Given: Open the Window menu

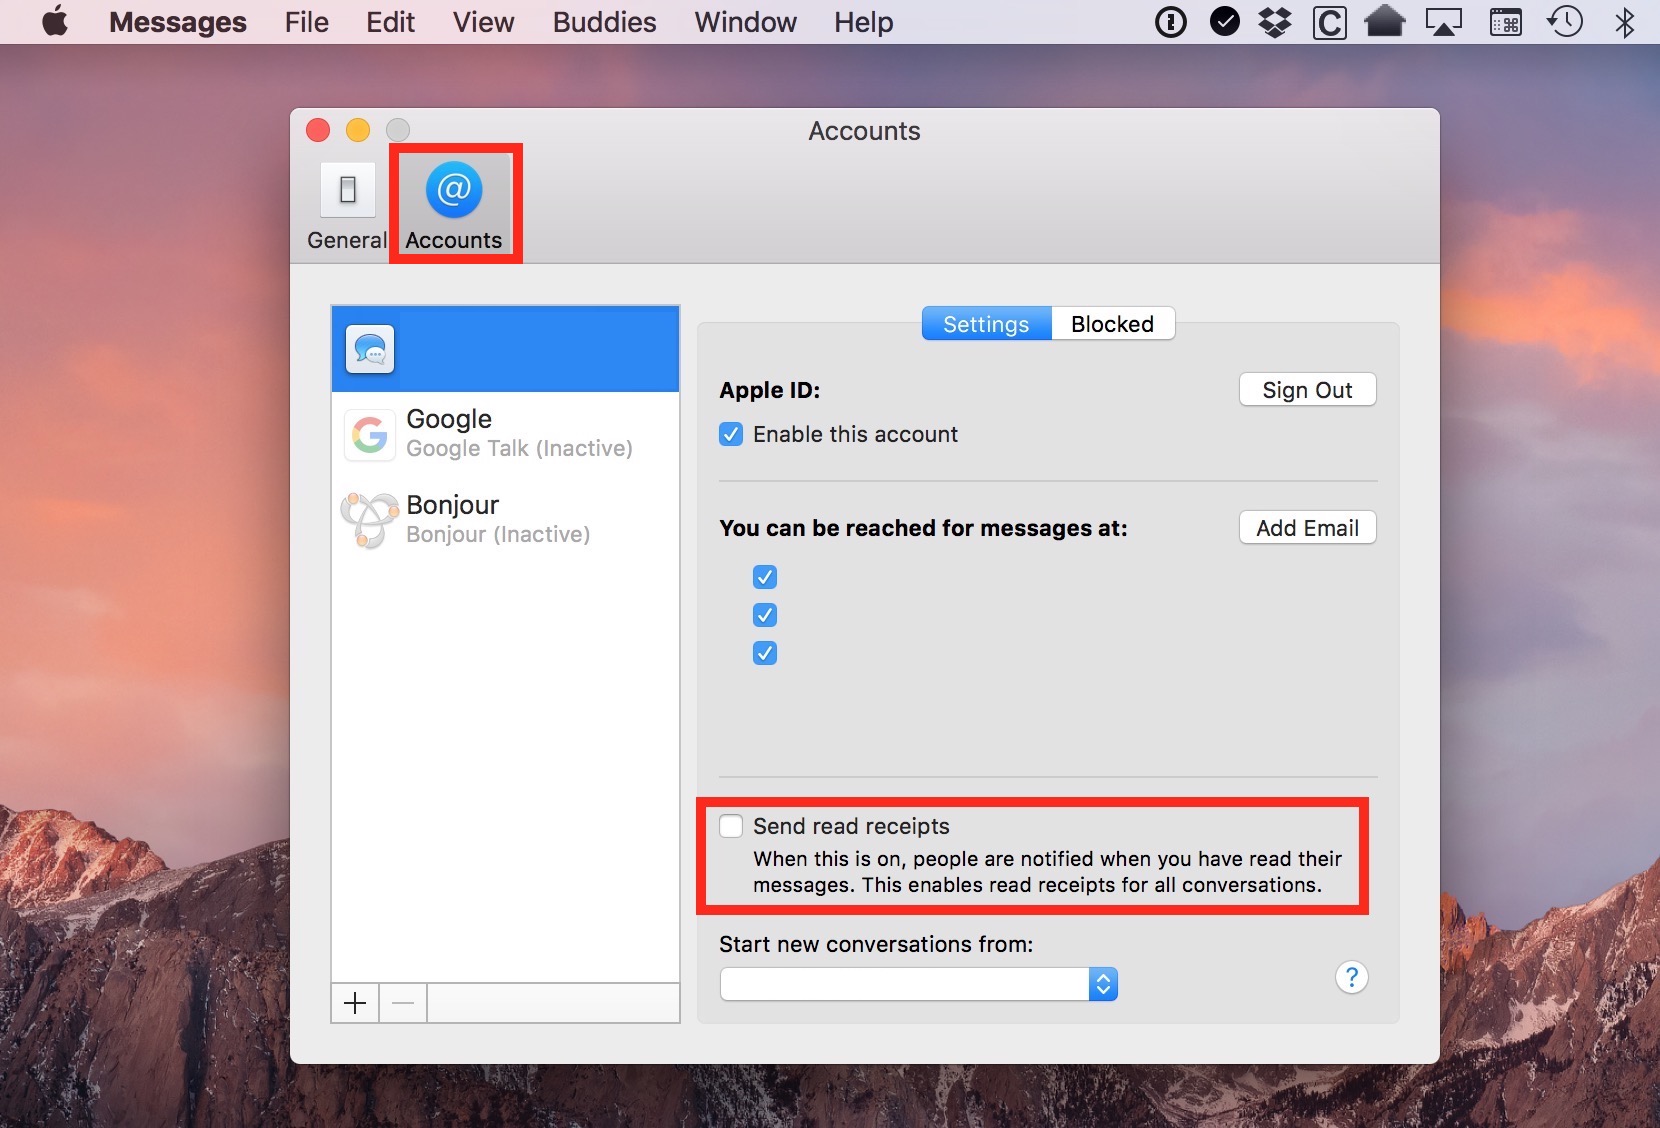Looking at the screenshot, I should (746, 22).
